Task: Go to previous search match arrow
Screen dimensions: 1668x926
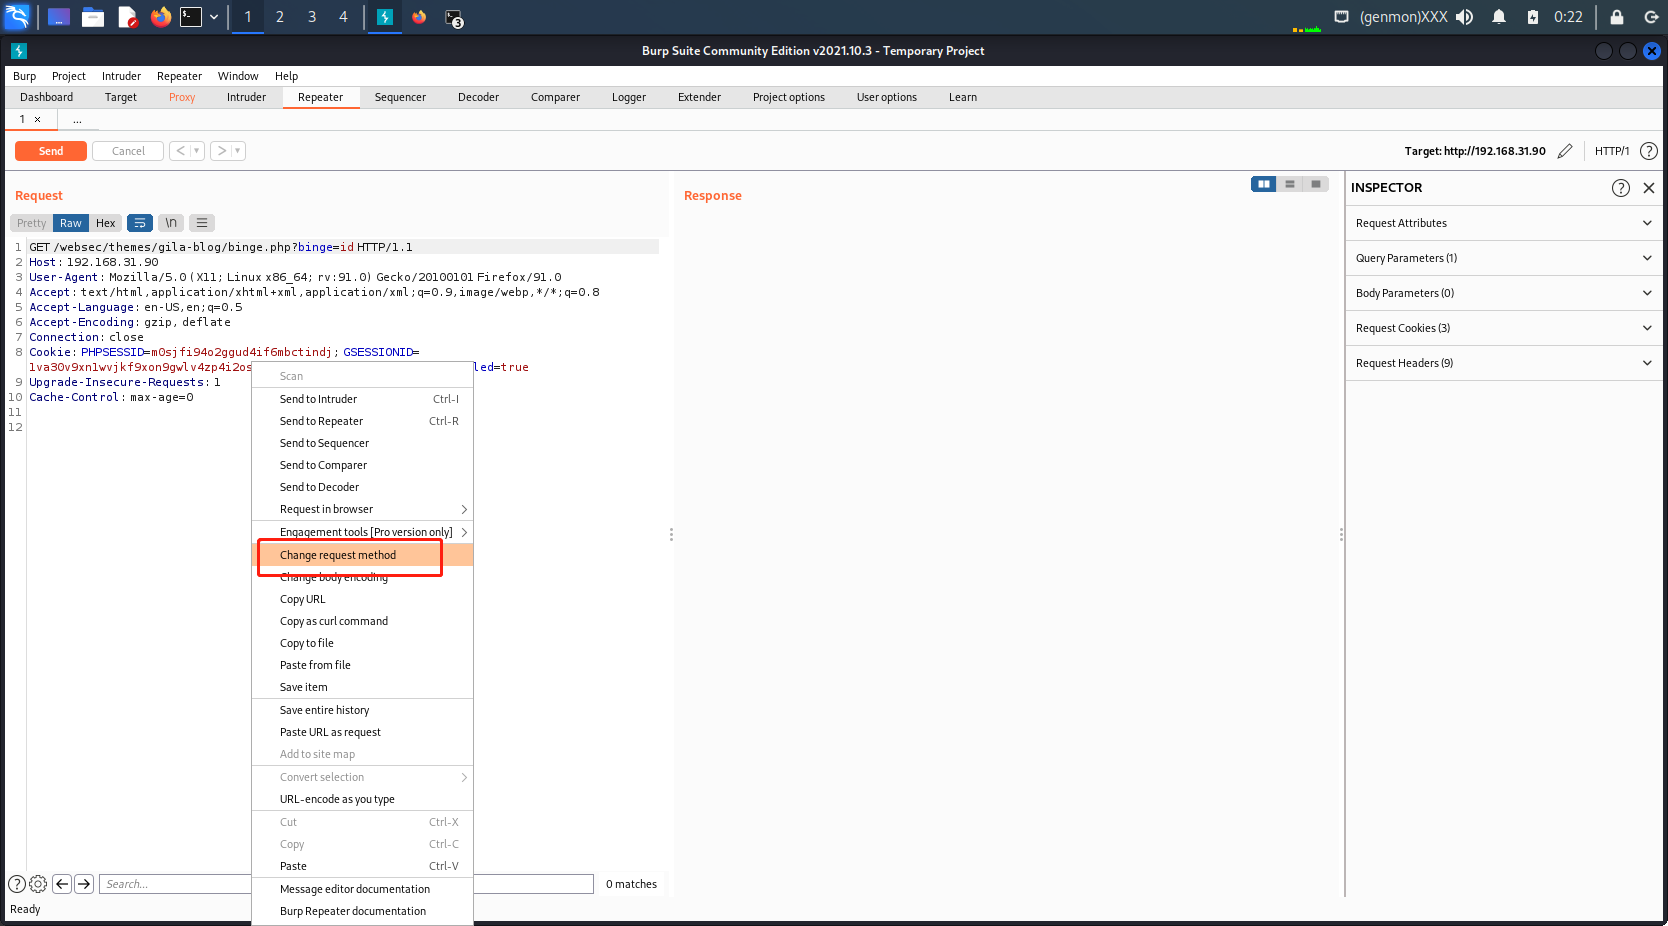Action: (62, 884)
